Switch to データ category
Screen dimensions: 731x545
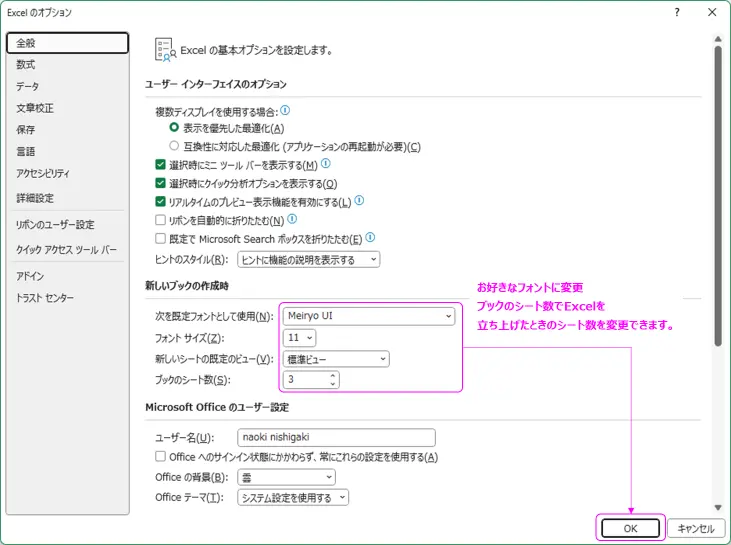coord(68,86)
